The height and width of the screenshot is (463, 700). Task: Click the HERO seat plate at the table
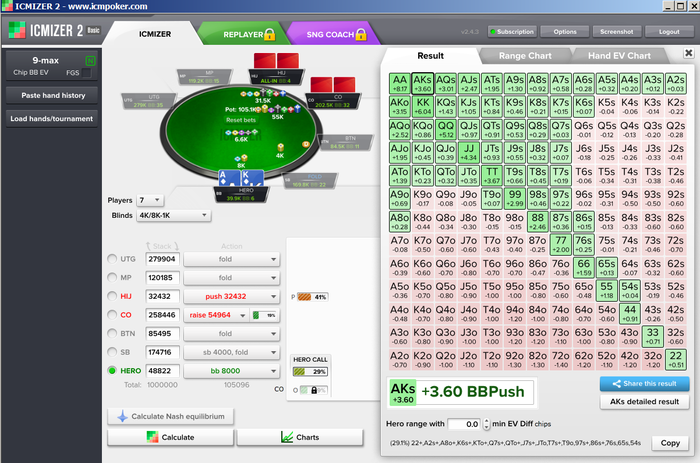(x=241, y=194)
